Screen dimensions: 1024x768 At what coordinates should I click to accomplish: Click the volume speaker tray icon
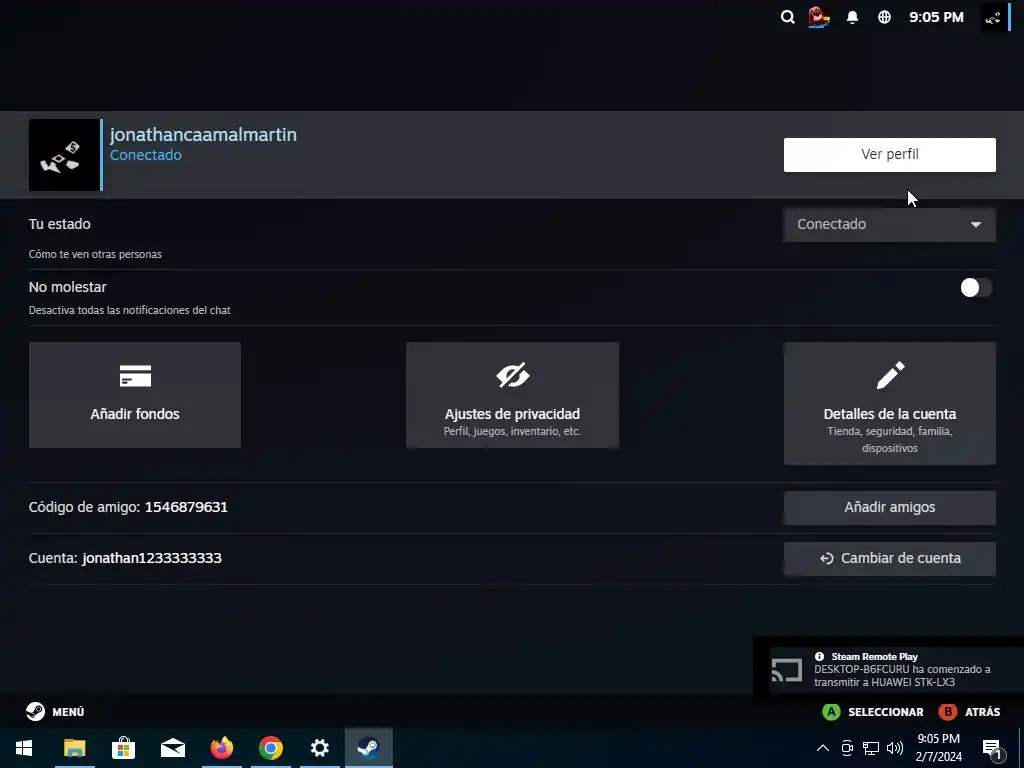(x=895, y=748)
